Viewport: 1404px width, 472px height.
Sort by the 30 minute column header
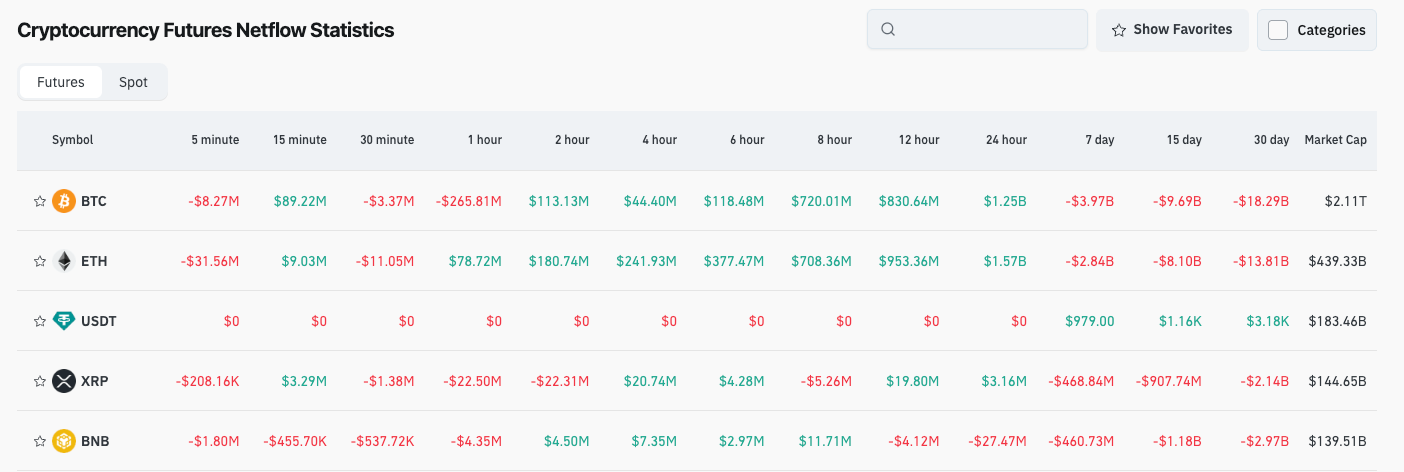coord(387,140)
